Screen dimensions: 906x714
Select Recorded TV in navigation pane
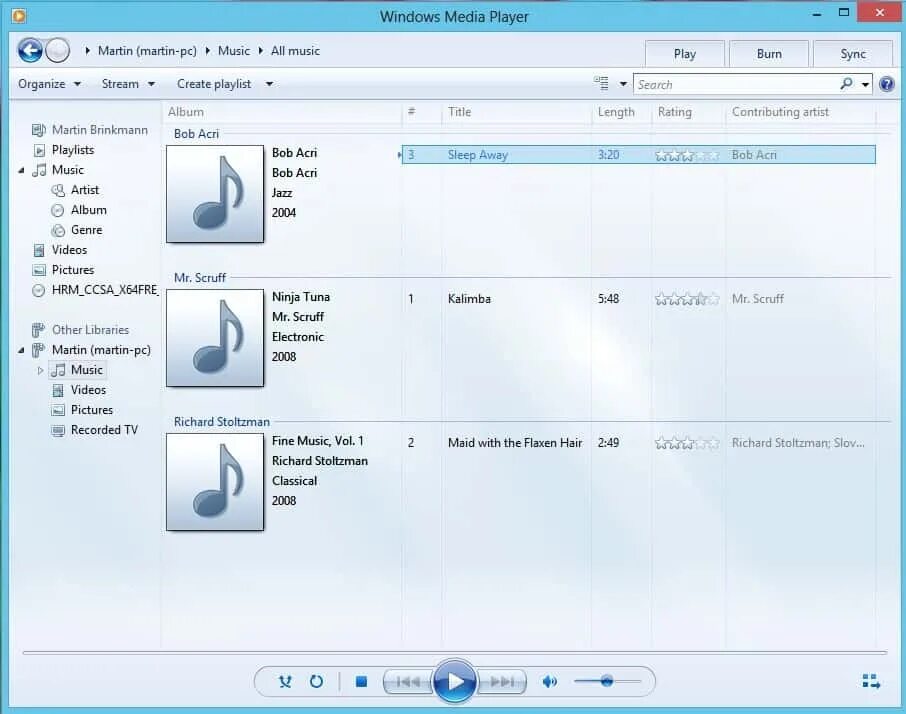pos(104,430)
